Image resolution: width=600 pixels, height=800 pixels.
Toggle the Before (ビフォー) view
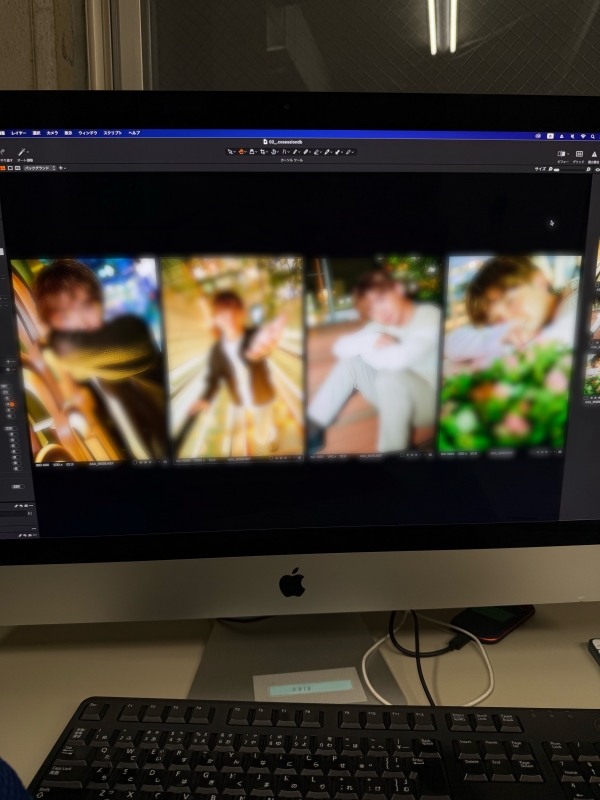tap(562, 155)
